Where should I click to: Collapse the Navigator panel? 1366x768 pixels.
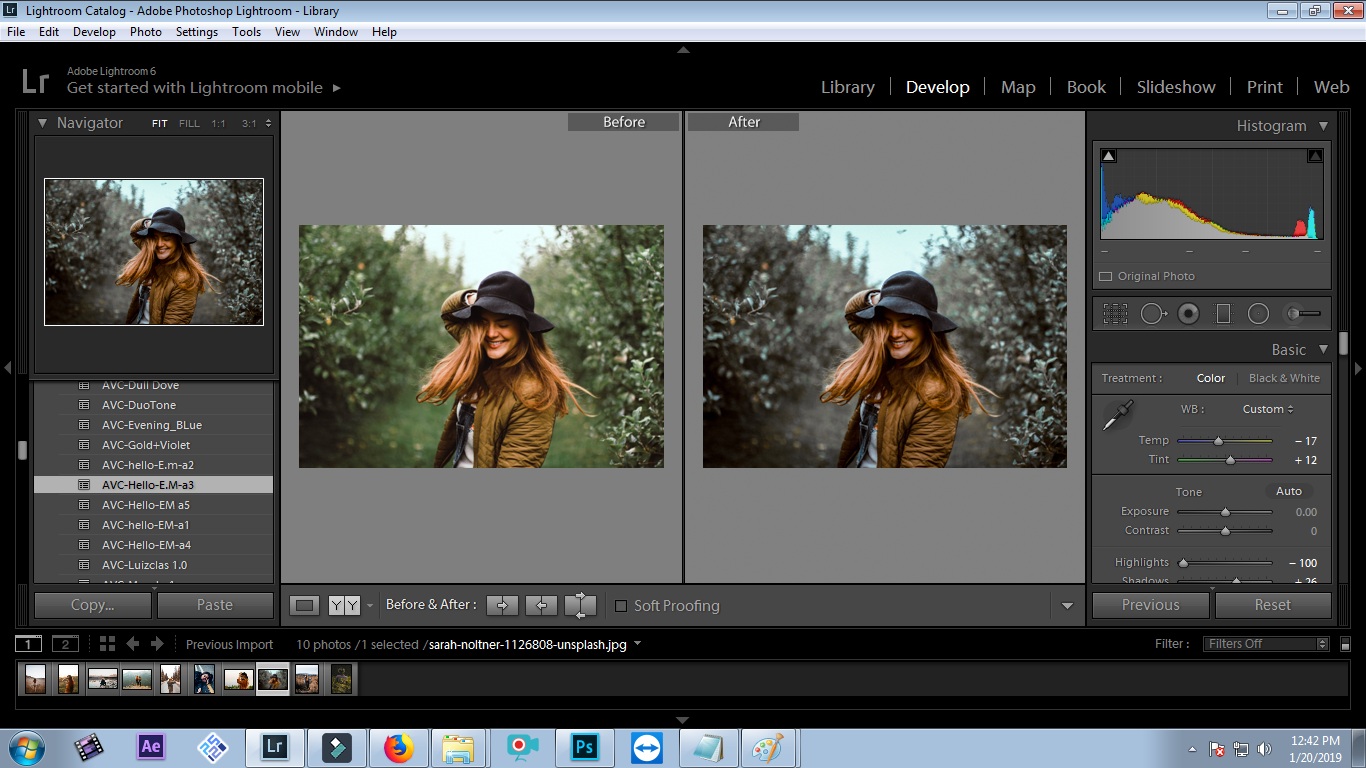(43, 123)
